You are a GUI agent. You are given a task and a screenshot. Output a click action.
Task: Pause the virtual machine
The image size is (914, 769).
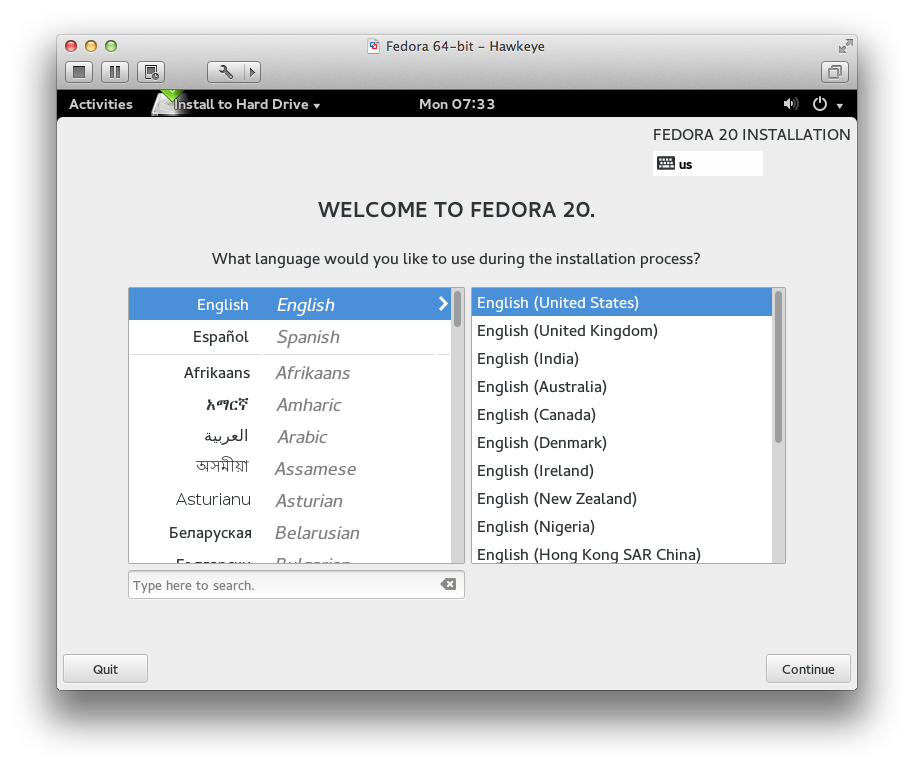[x=115, y=72]
